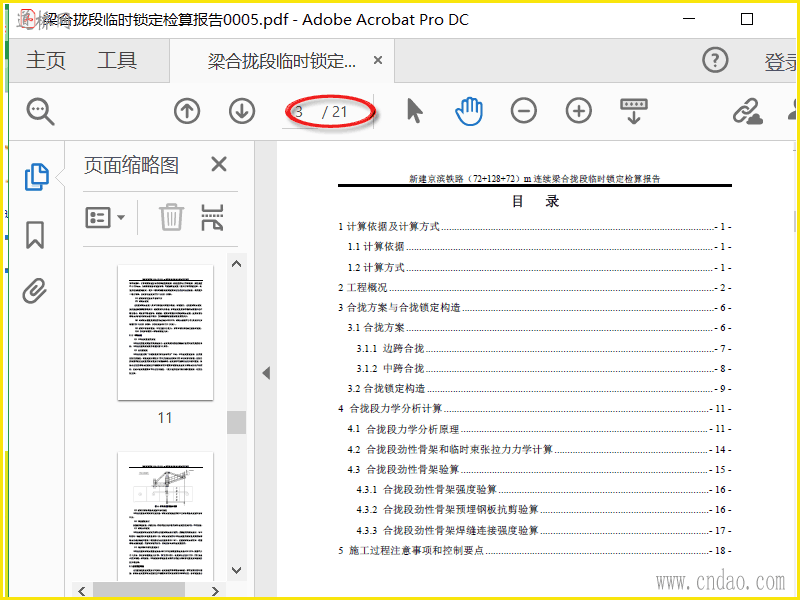Open the share link cloud icon

click(747, 111)
